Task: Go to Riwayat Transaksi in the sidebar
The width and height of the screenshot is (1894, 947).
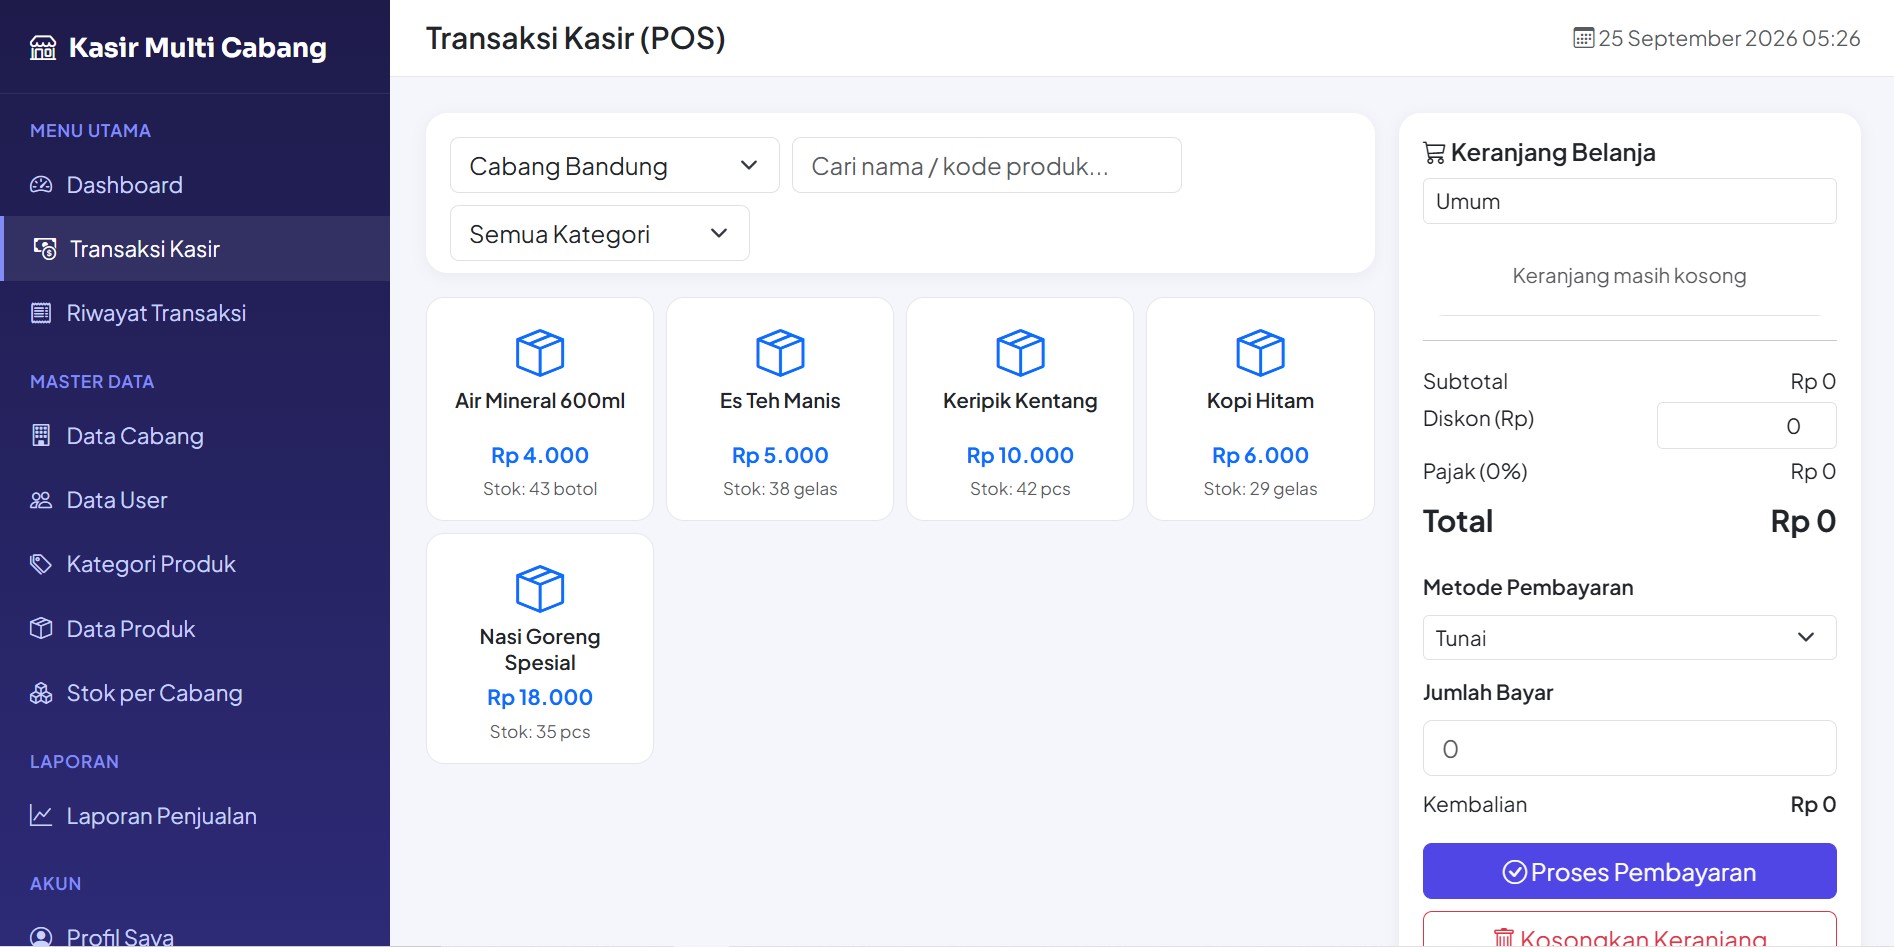Action: (x=195, y=313)
